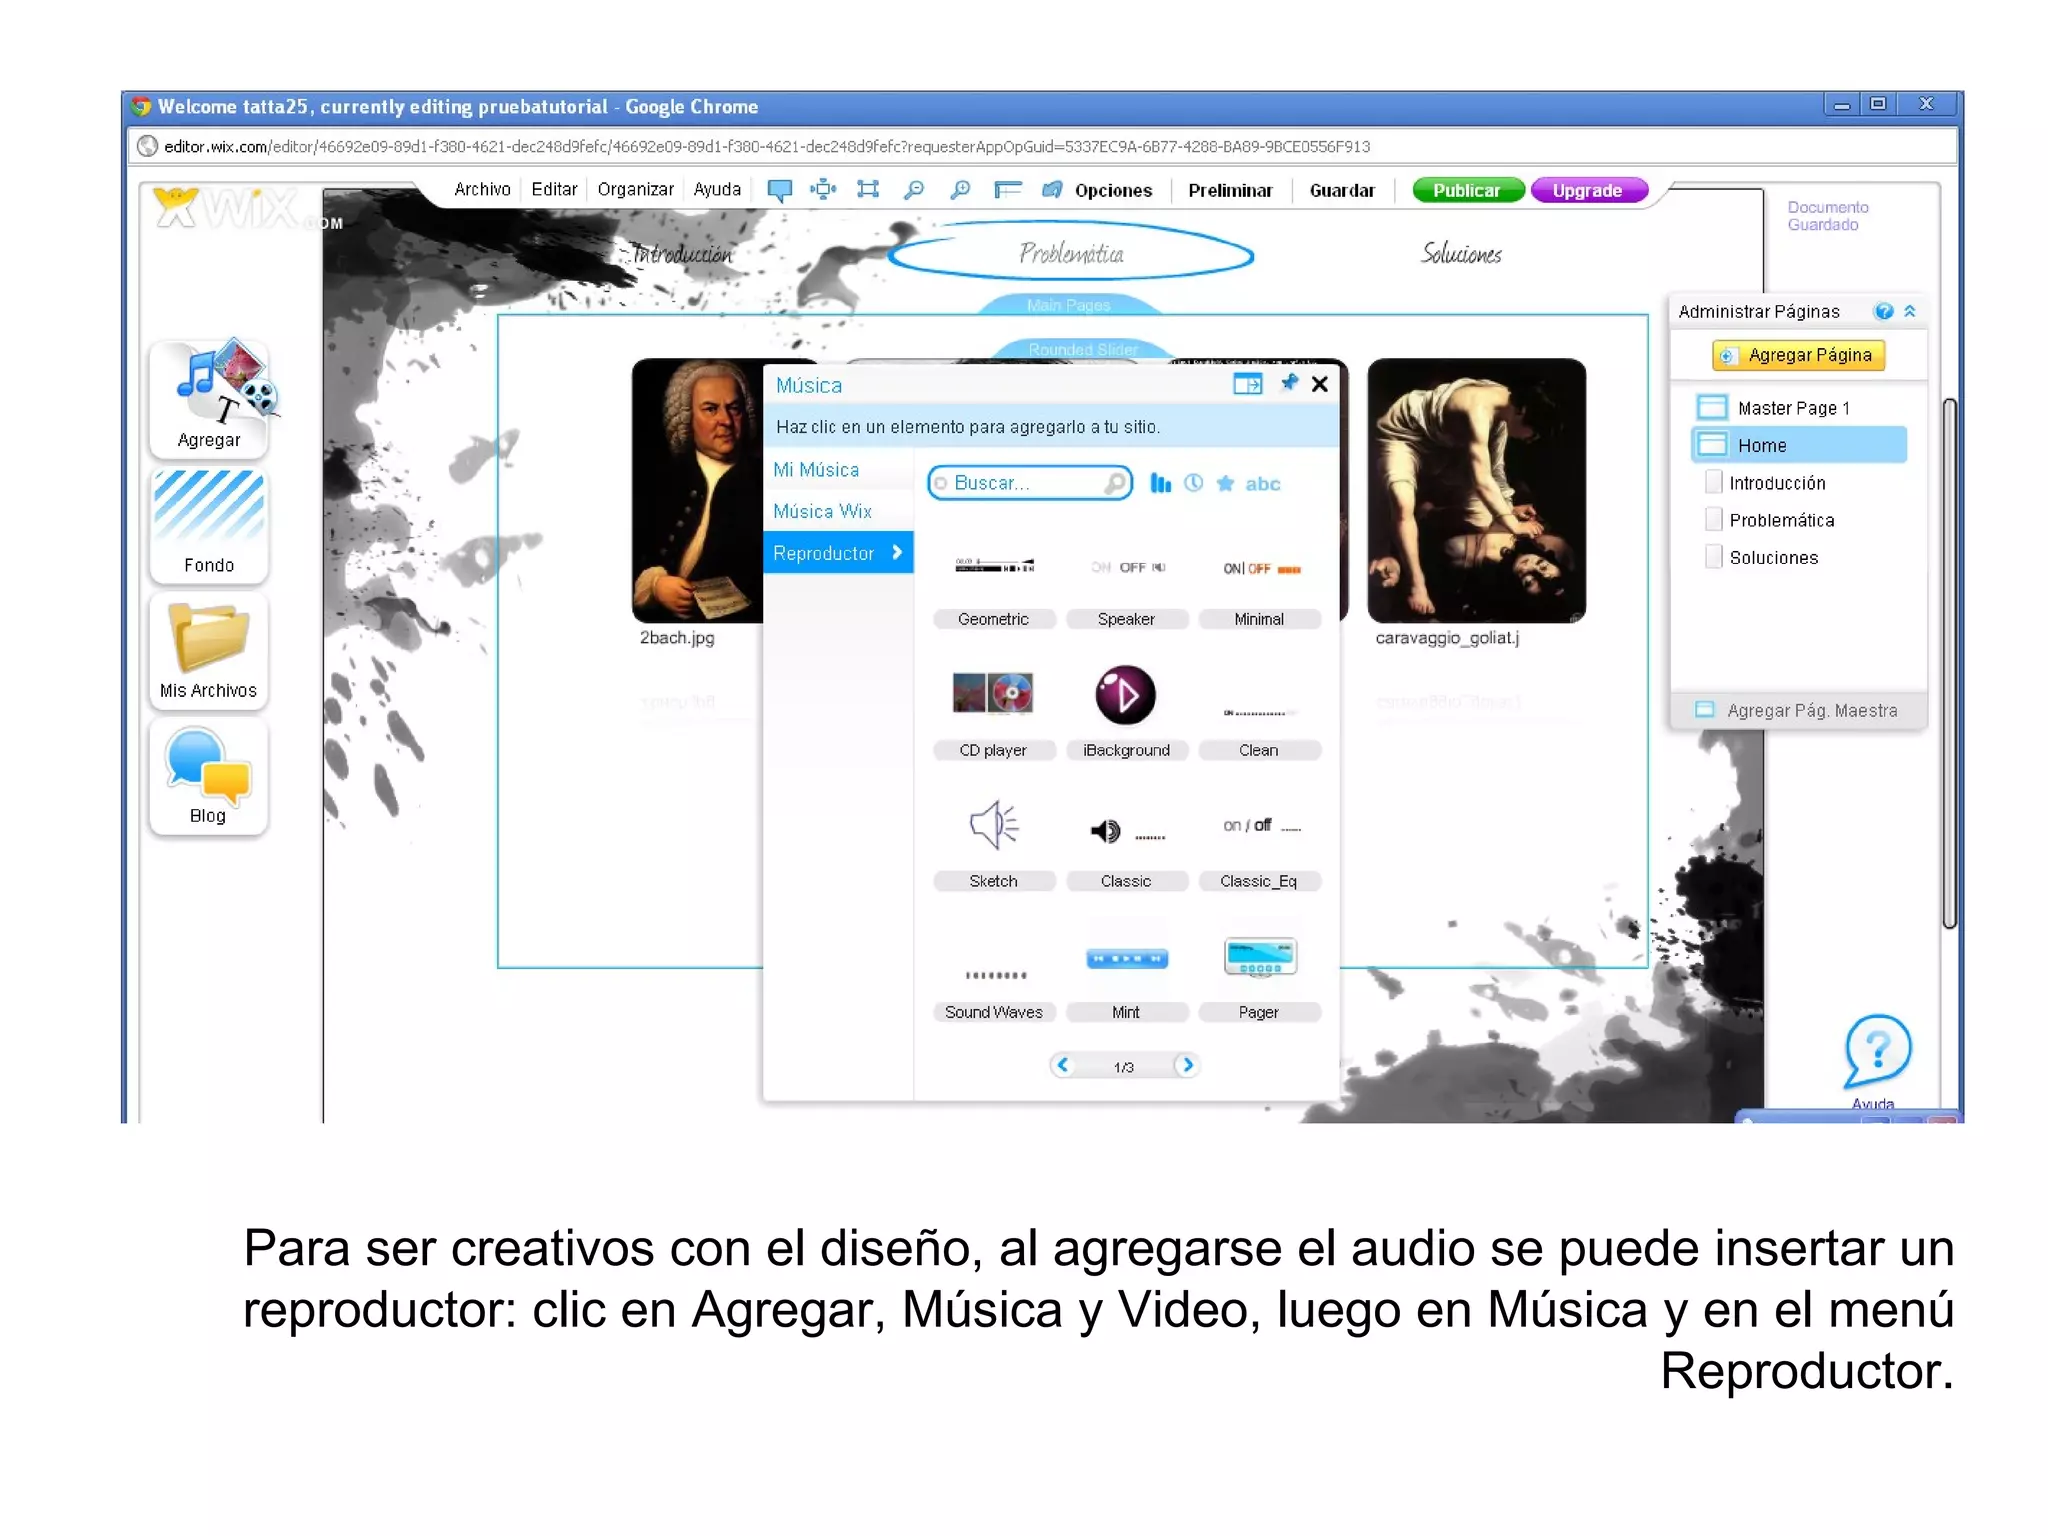Click the green Publicar button
2048x1536 pixels.
pyautogui.click(x=1467, y=190)
